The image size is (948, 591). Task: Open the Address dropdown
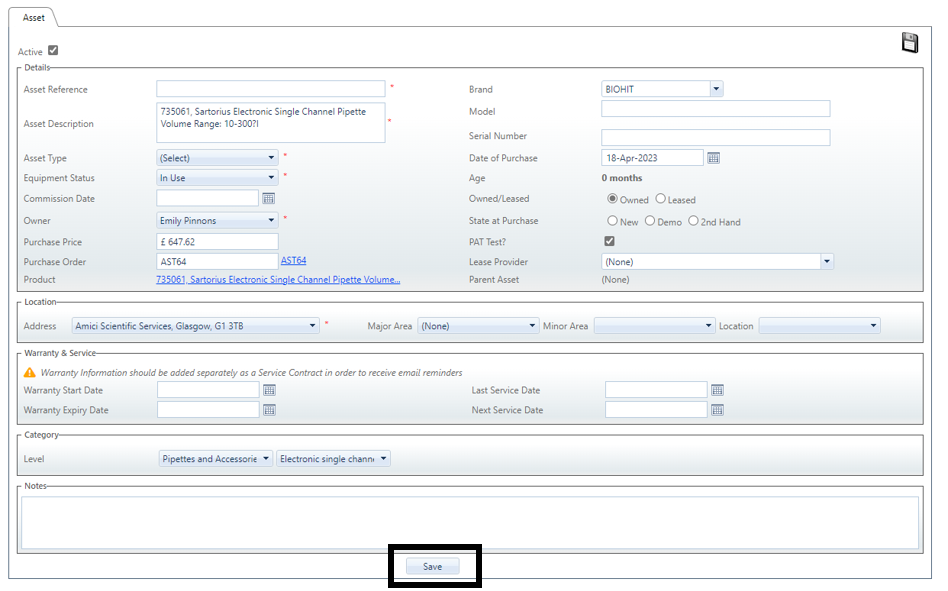click(x=195, y=326)
